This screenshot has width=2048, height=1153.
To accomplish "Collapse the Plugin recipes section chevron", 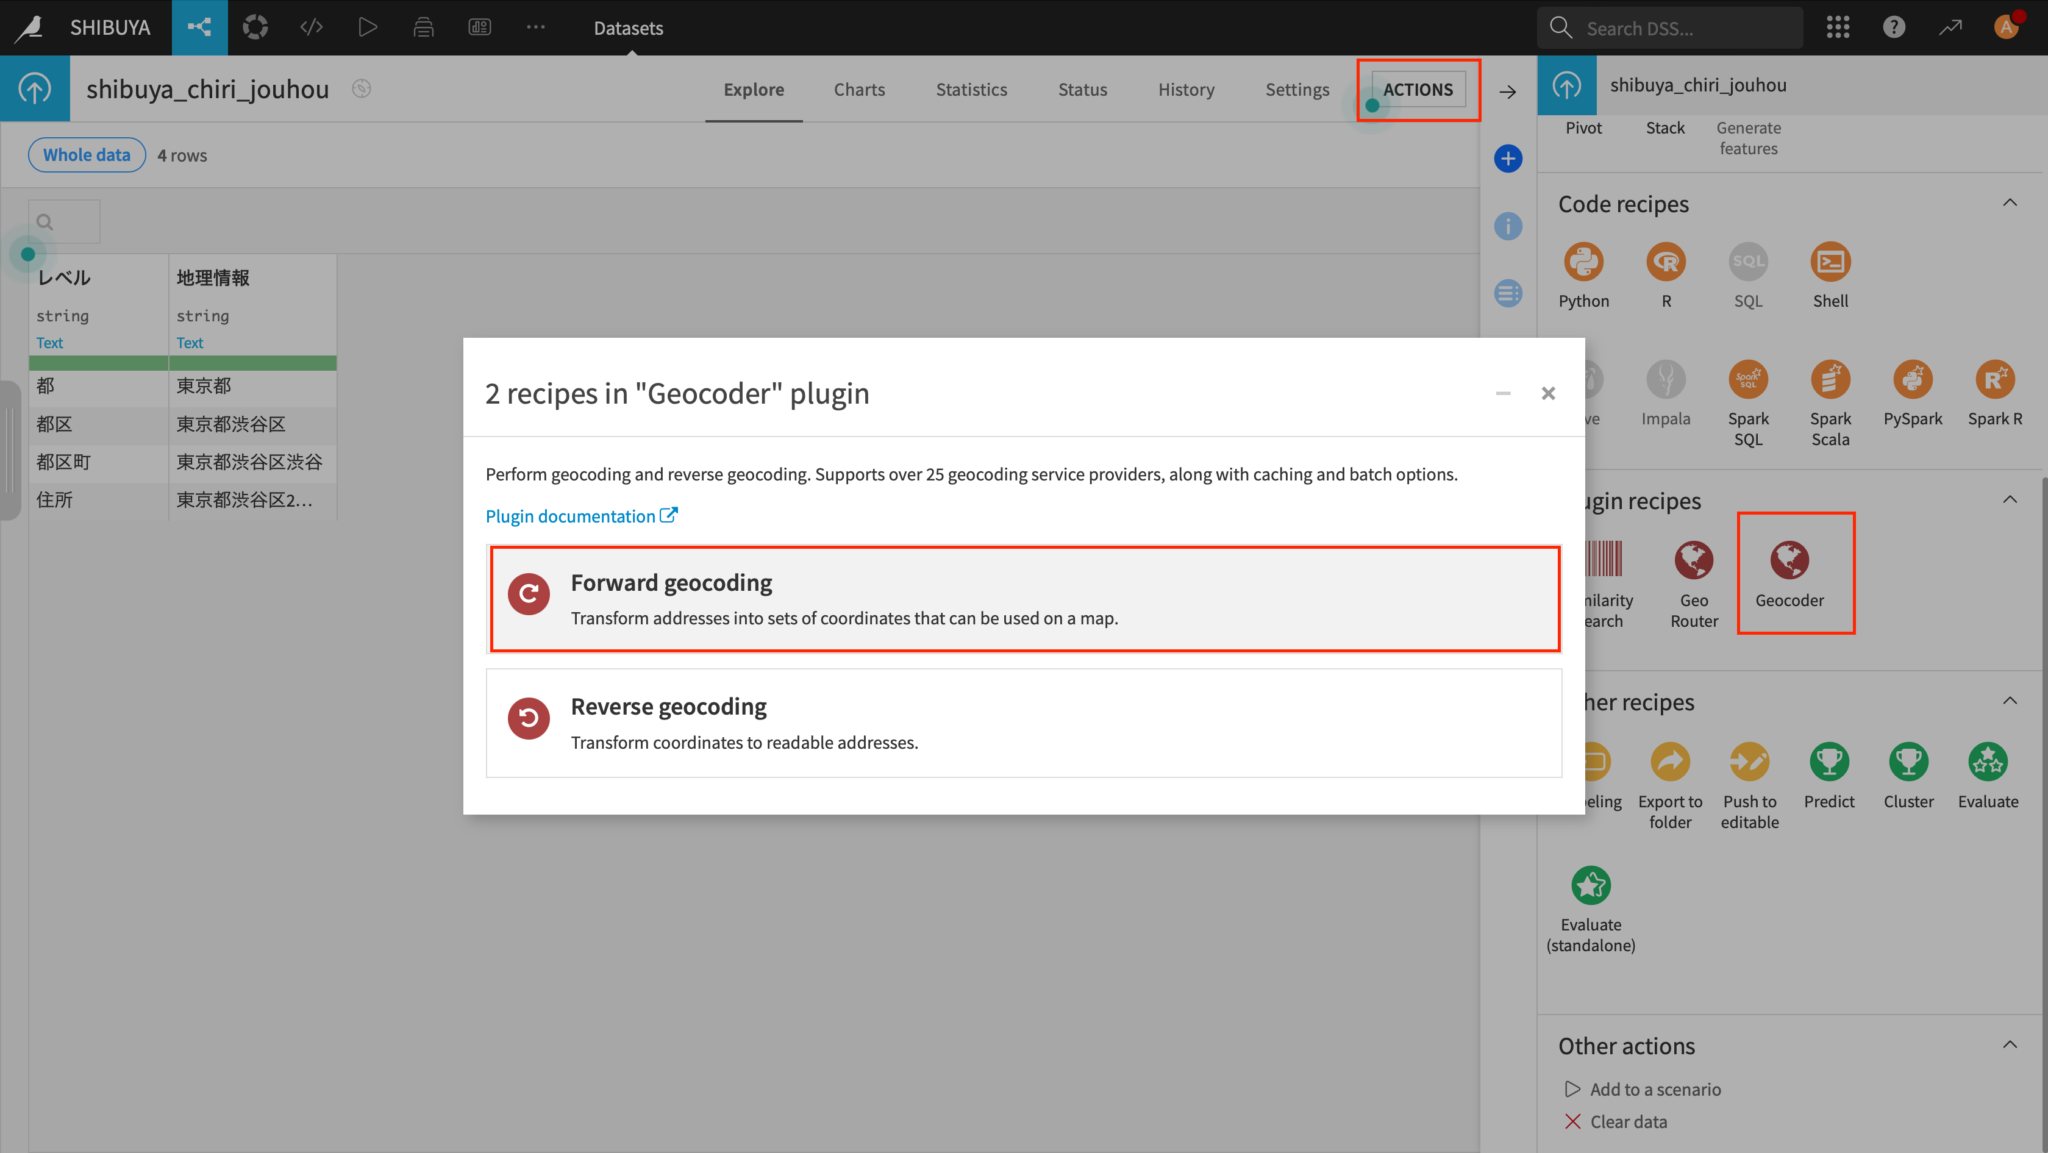I will 2010,500.
